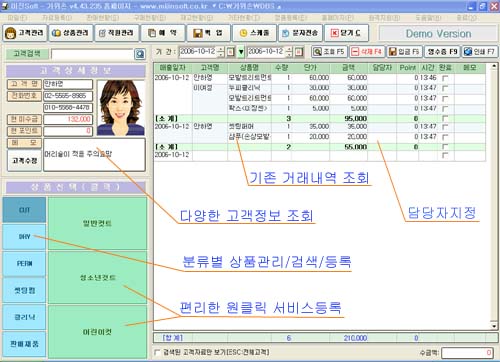Open the end date calendar picker
500x362 pixels.
tap(299, 52)
